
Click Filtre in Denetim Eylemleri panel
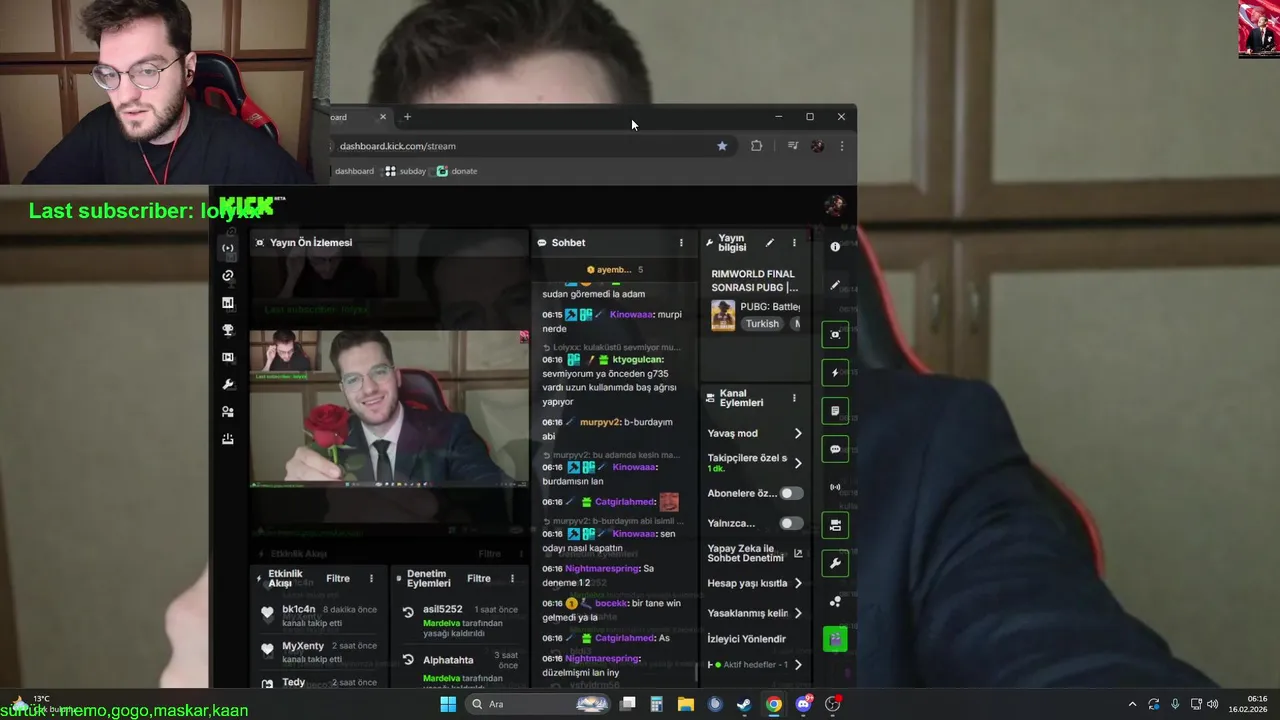click(x=479, y=578)
